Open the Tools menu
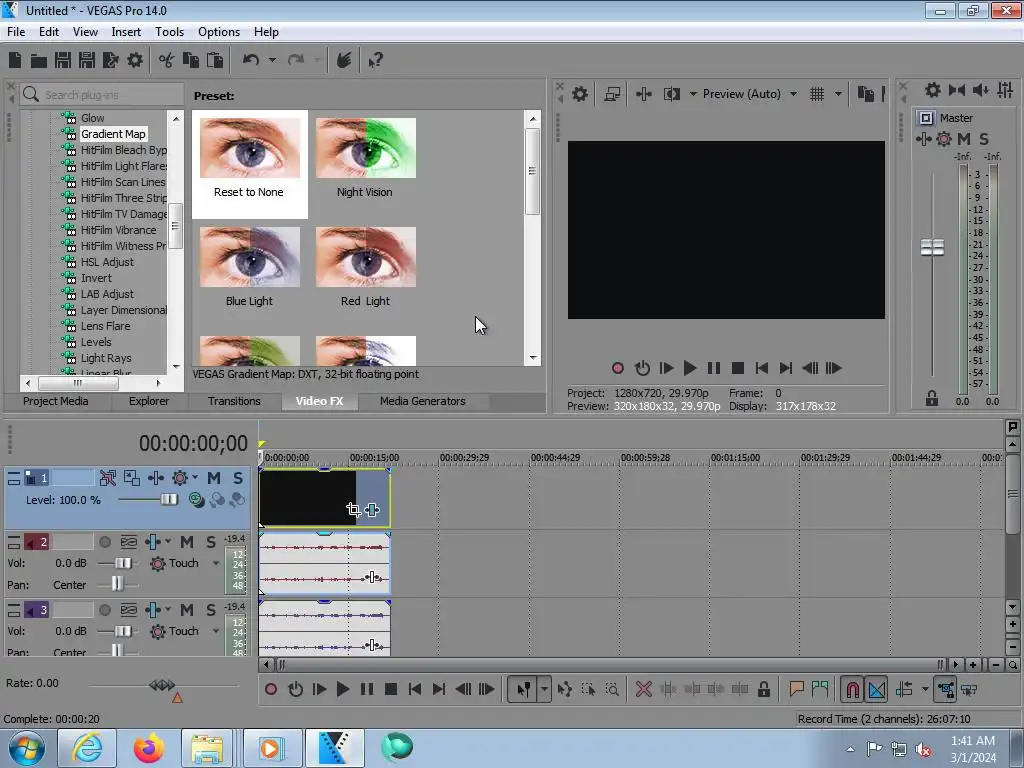 tap(169, 31)
